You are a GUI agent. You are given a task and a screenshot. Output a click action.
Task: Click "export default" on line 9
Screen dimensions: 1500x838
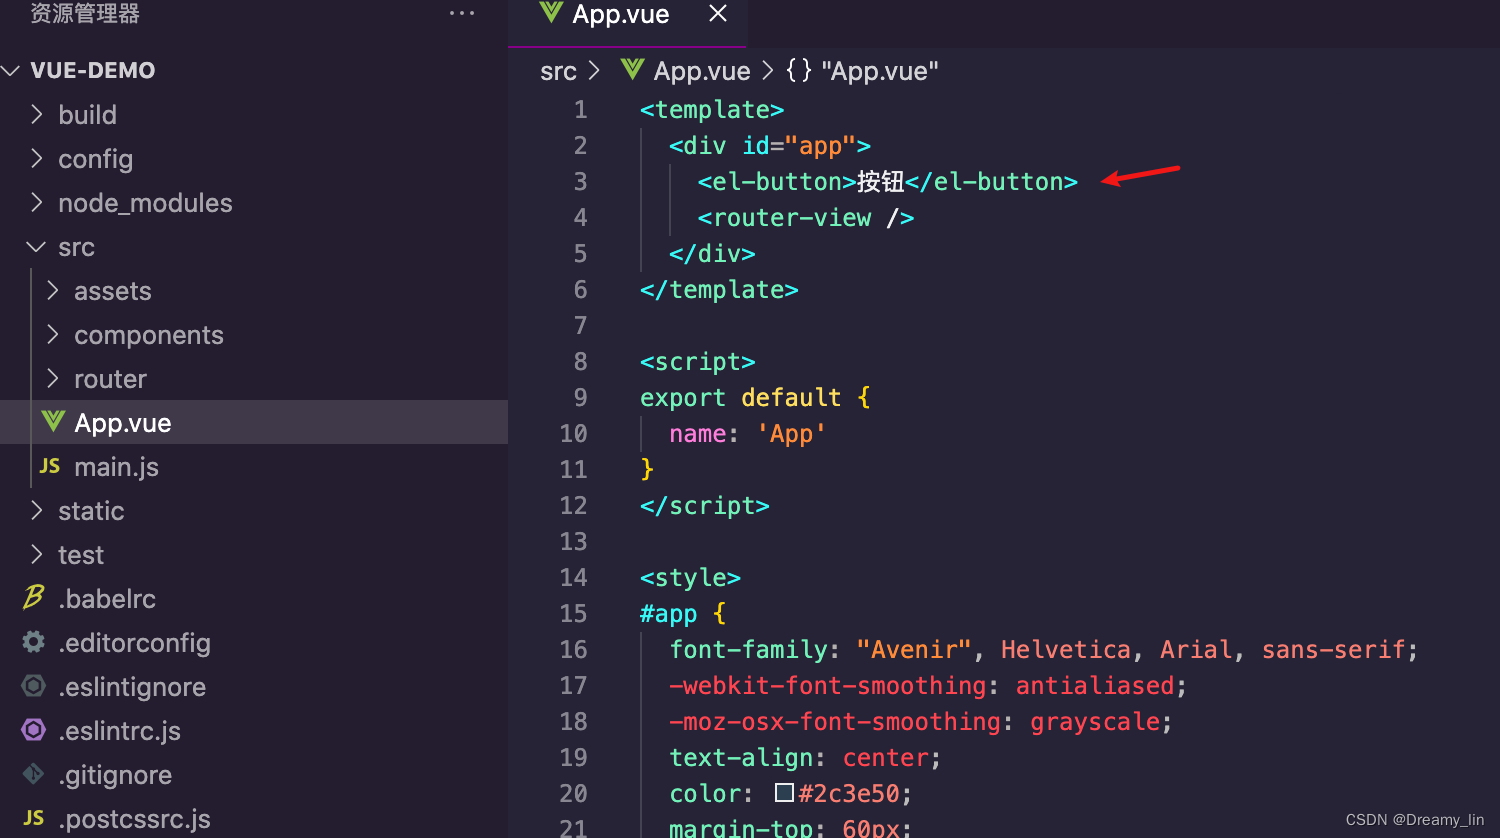tap(740, 397)
